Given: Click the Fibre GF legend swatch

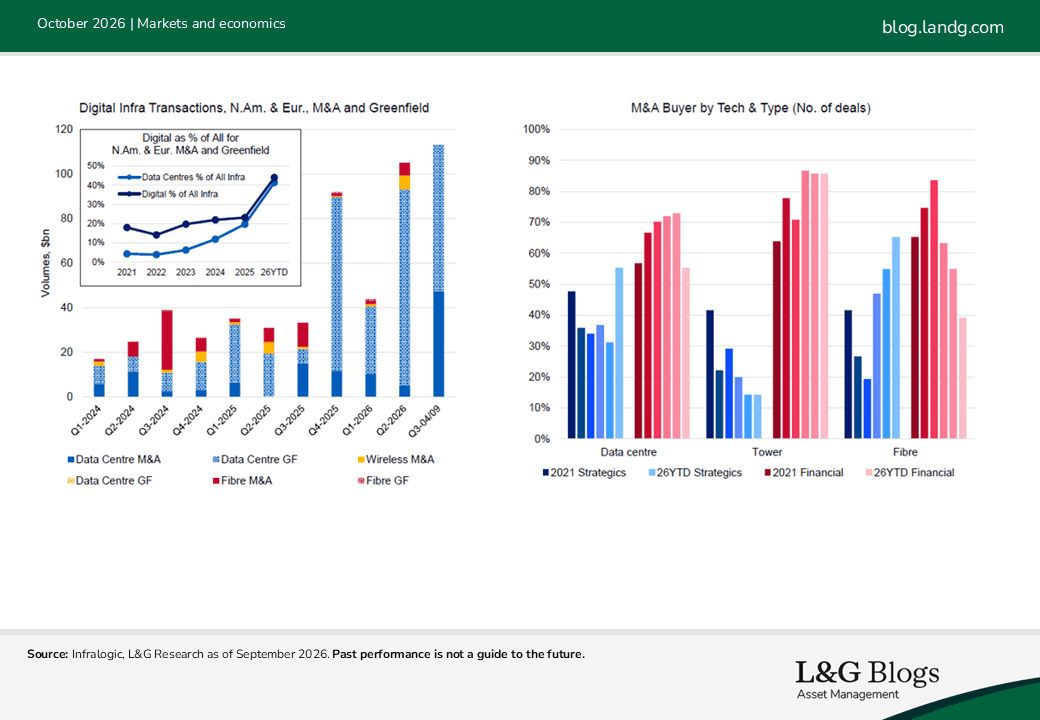Looking at the screenshot, I should 361,481.
